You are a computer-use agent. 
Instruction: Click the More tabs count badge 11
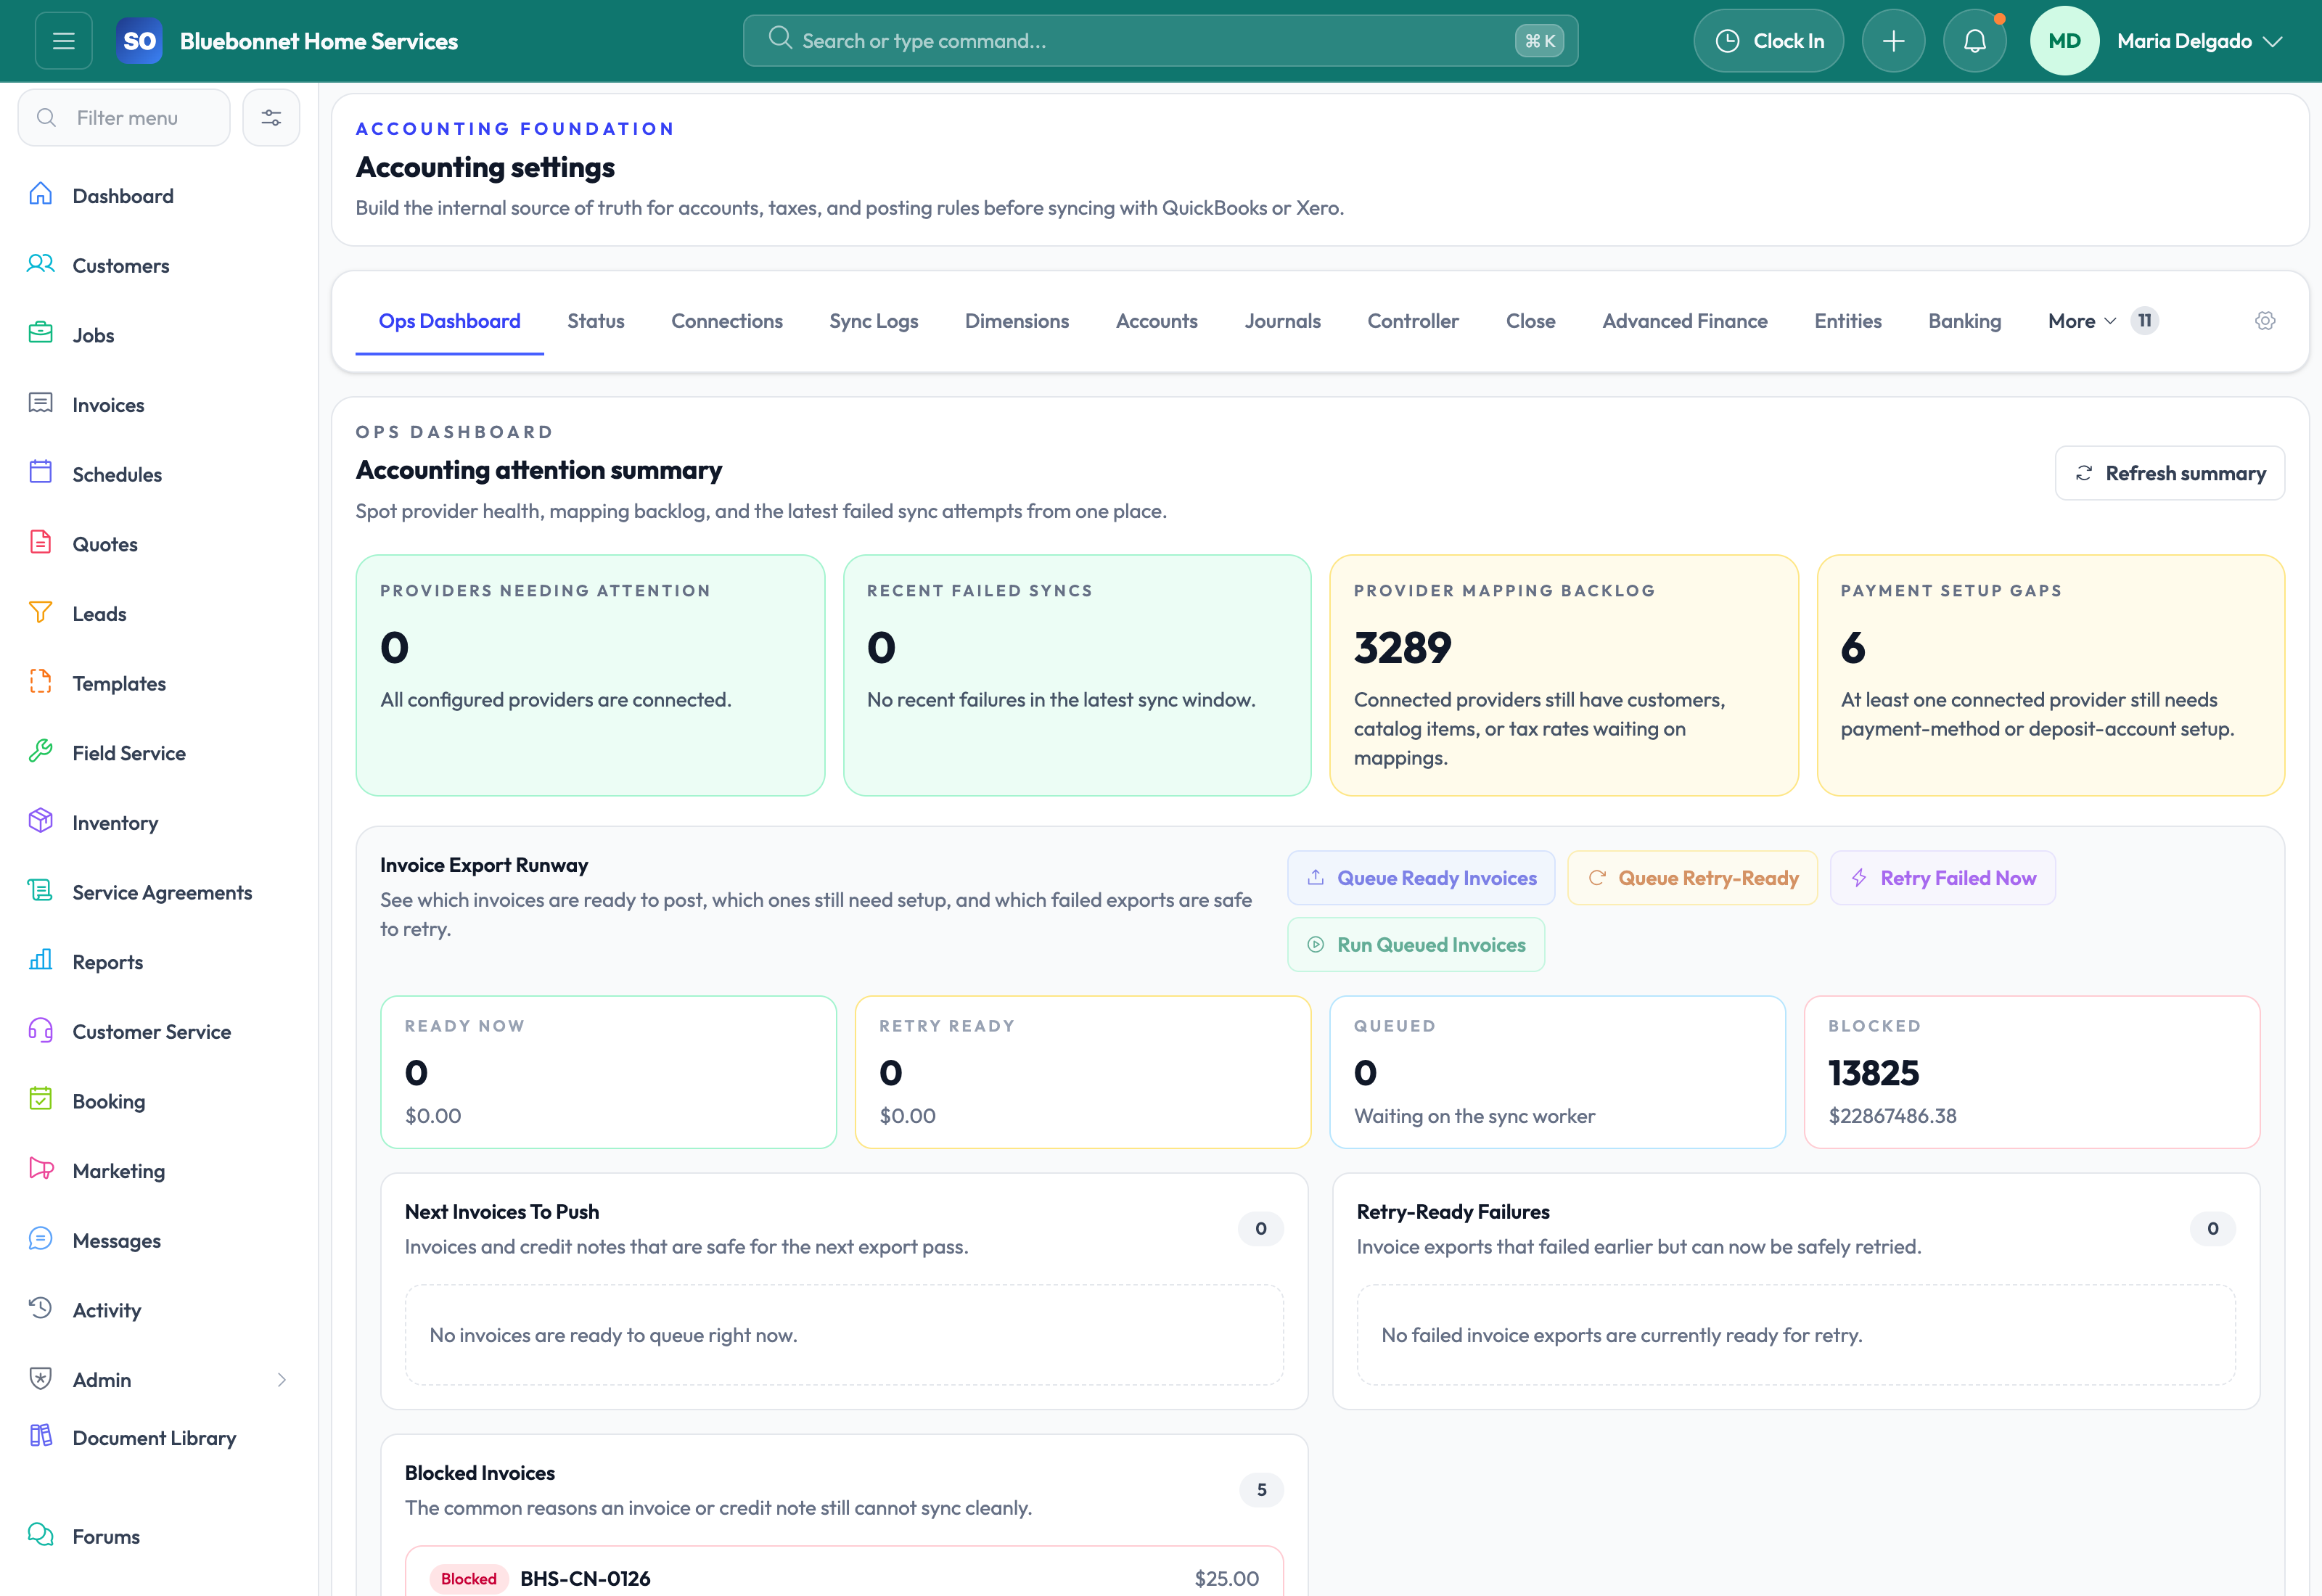click(x=2144, y=321)
